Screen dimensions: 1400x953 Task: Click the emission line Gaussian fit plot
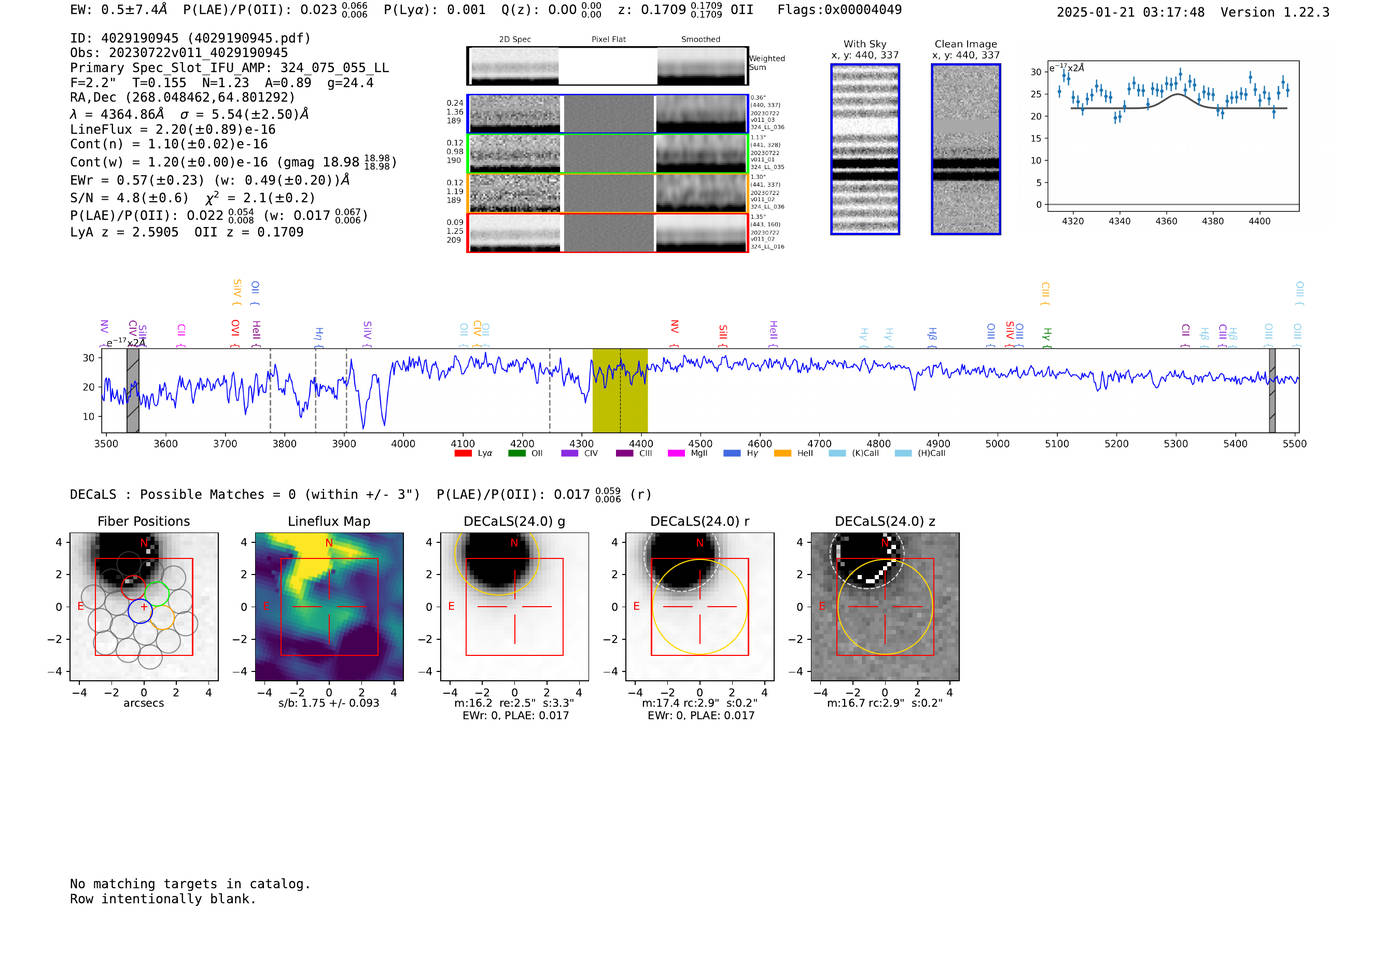point(1173,136)
